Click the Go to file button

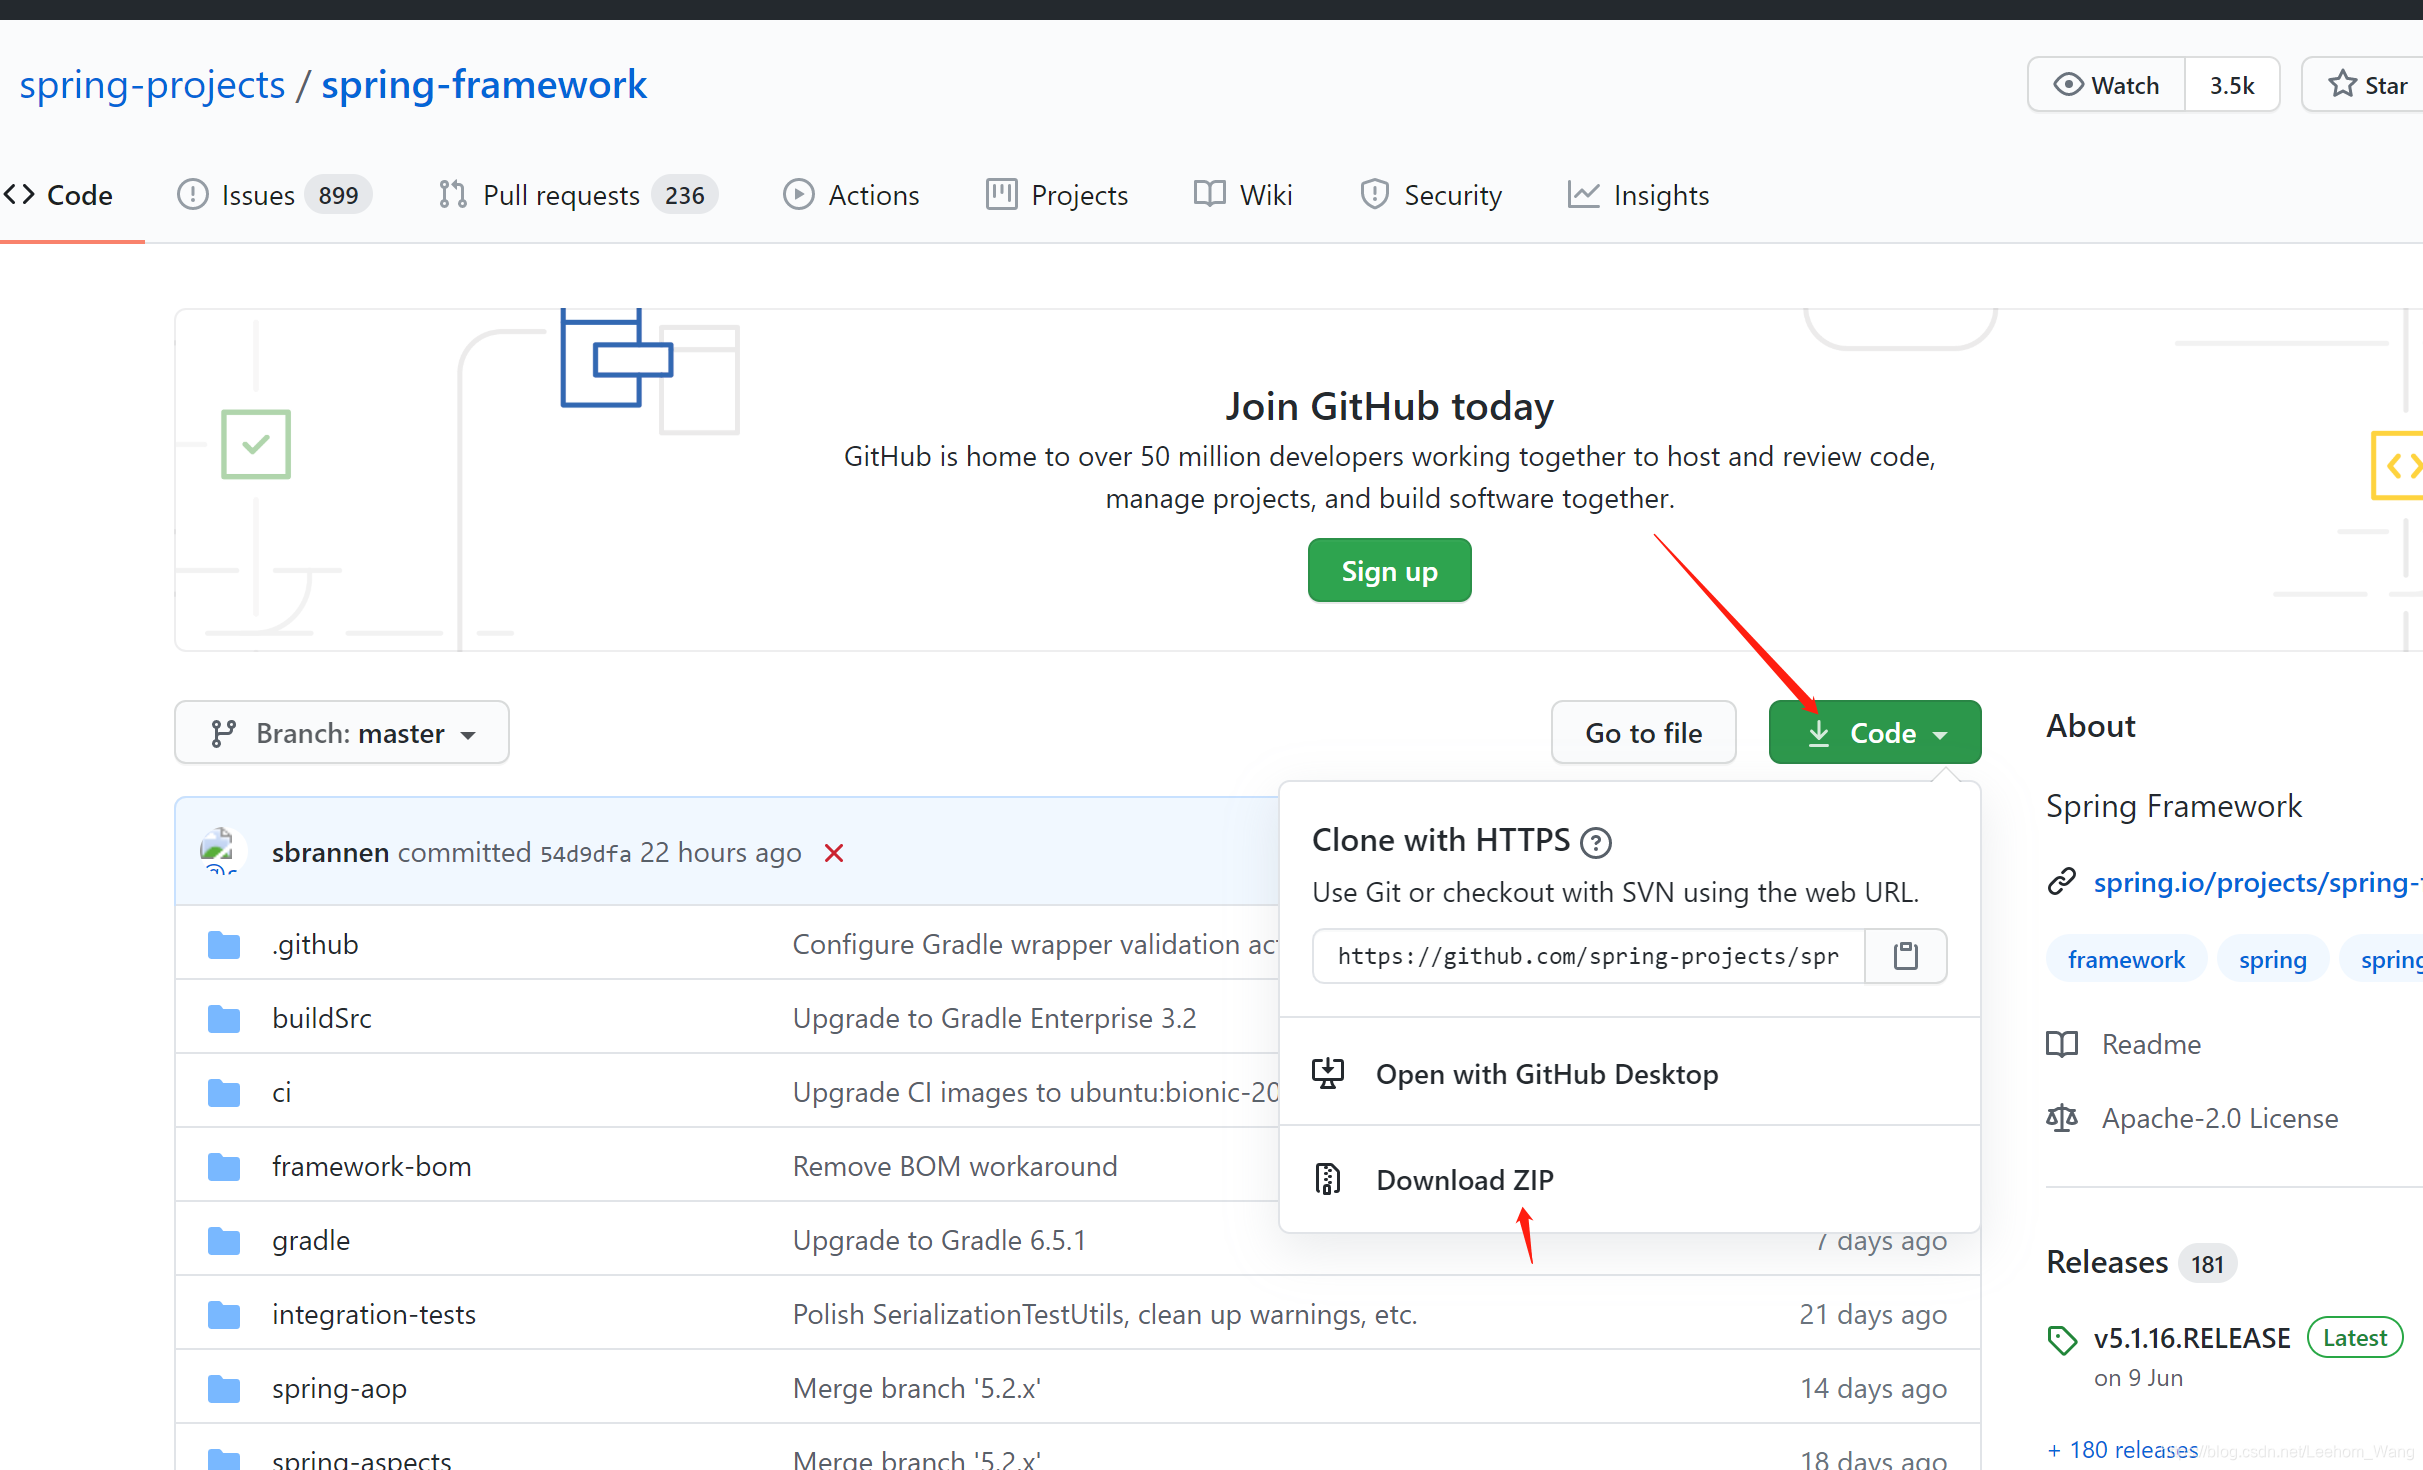[x=1643, y=733]
